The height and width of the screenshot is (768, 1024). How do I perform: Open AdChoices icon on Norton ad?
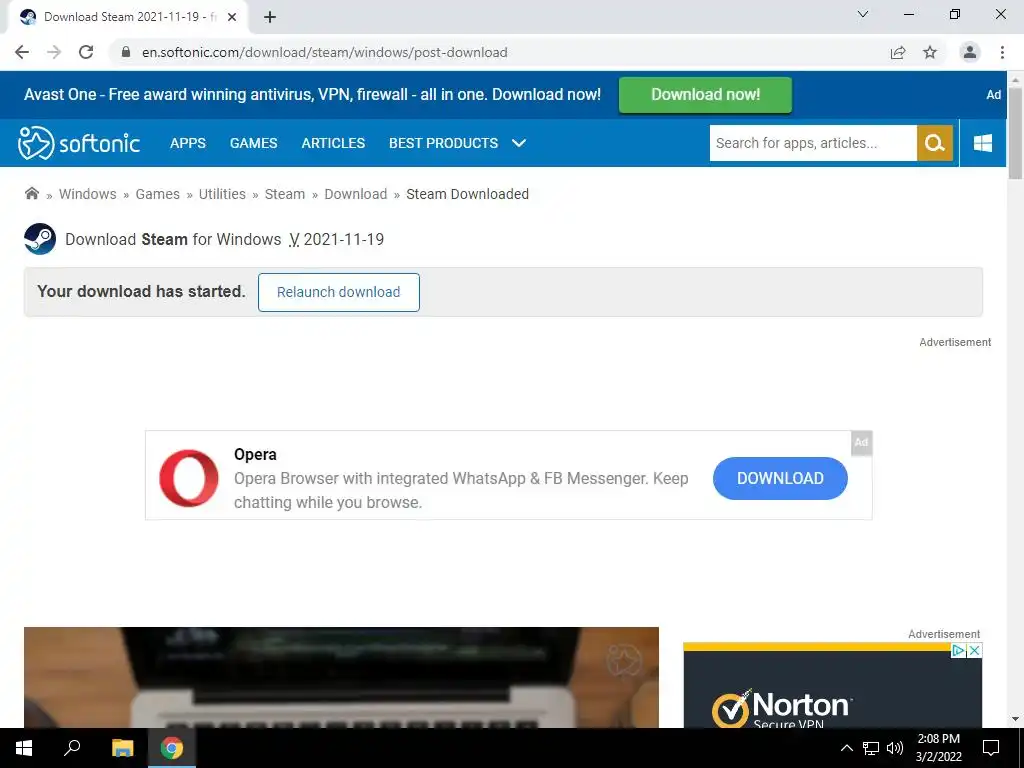pos(958,650)
